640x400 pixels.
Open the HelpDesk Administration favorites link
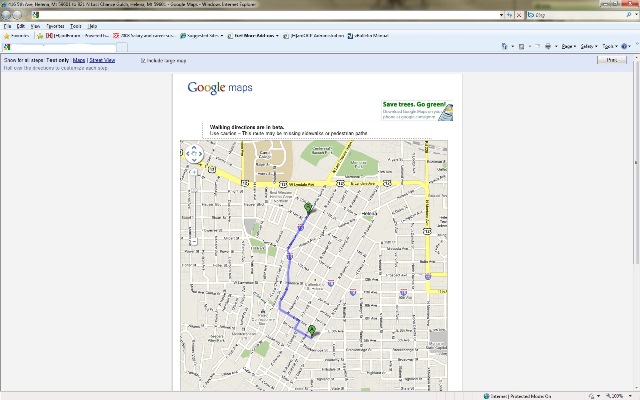313,36
